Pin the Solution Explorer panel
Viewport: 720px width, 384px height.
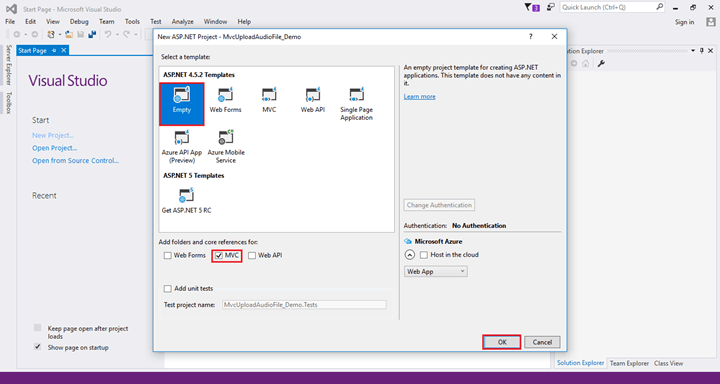point(702,51)
